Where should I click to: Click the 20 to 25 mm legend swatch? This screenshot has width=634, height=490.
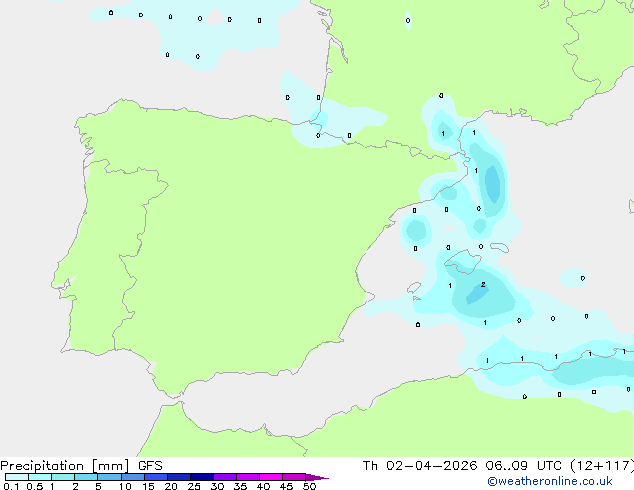pos(179,477)
